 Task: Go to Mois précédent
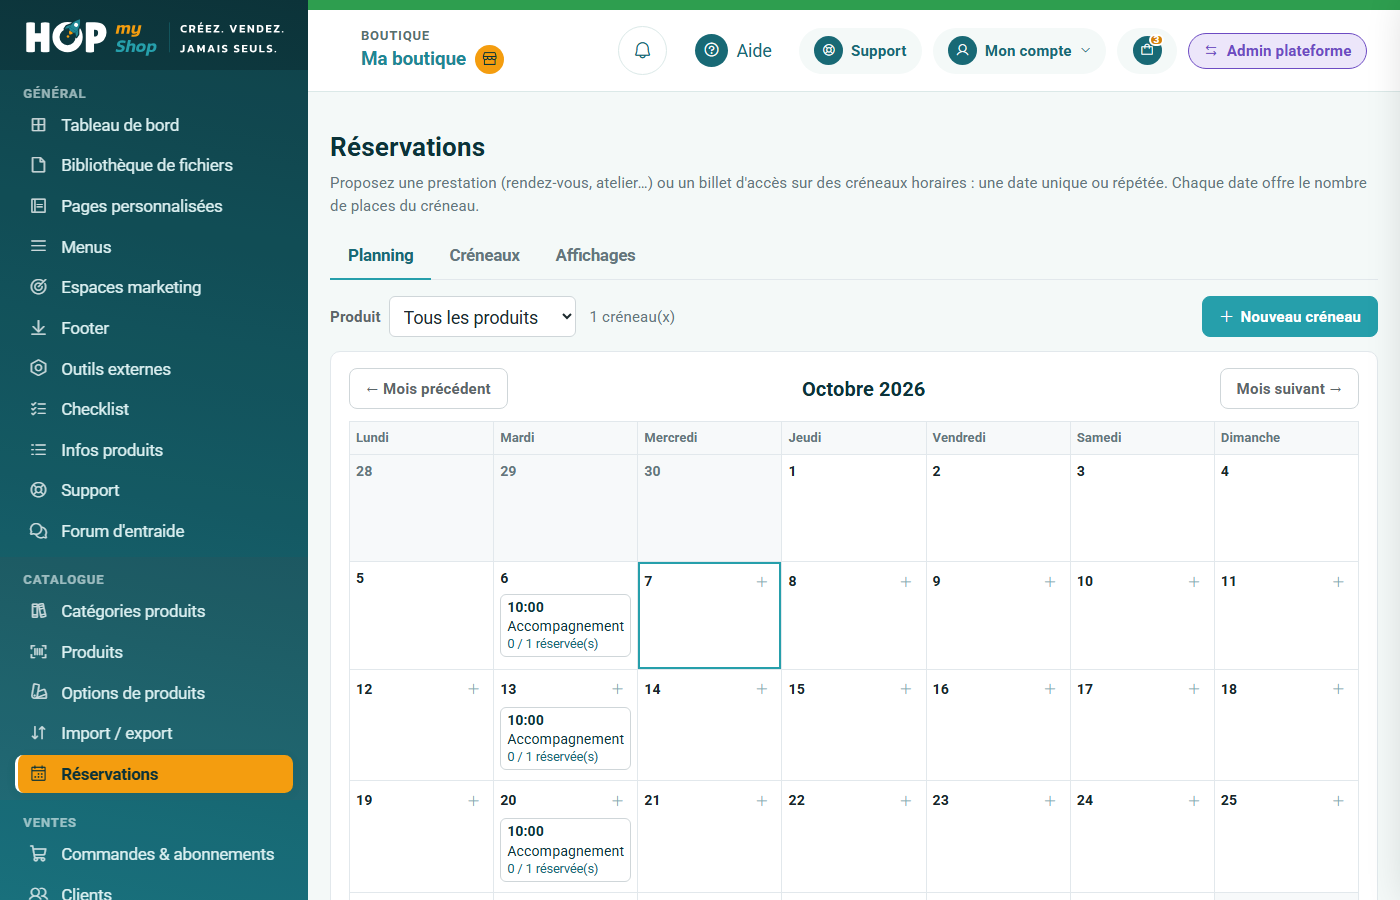click(428, 389)
